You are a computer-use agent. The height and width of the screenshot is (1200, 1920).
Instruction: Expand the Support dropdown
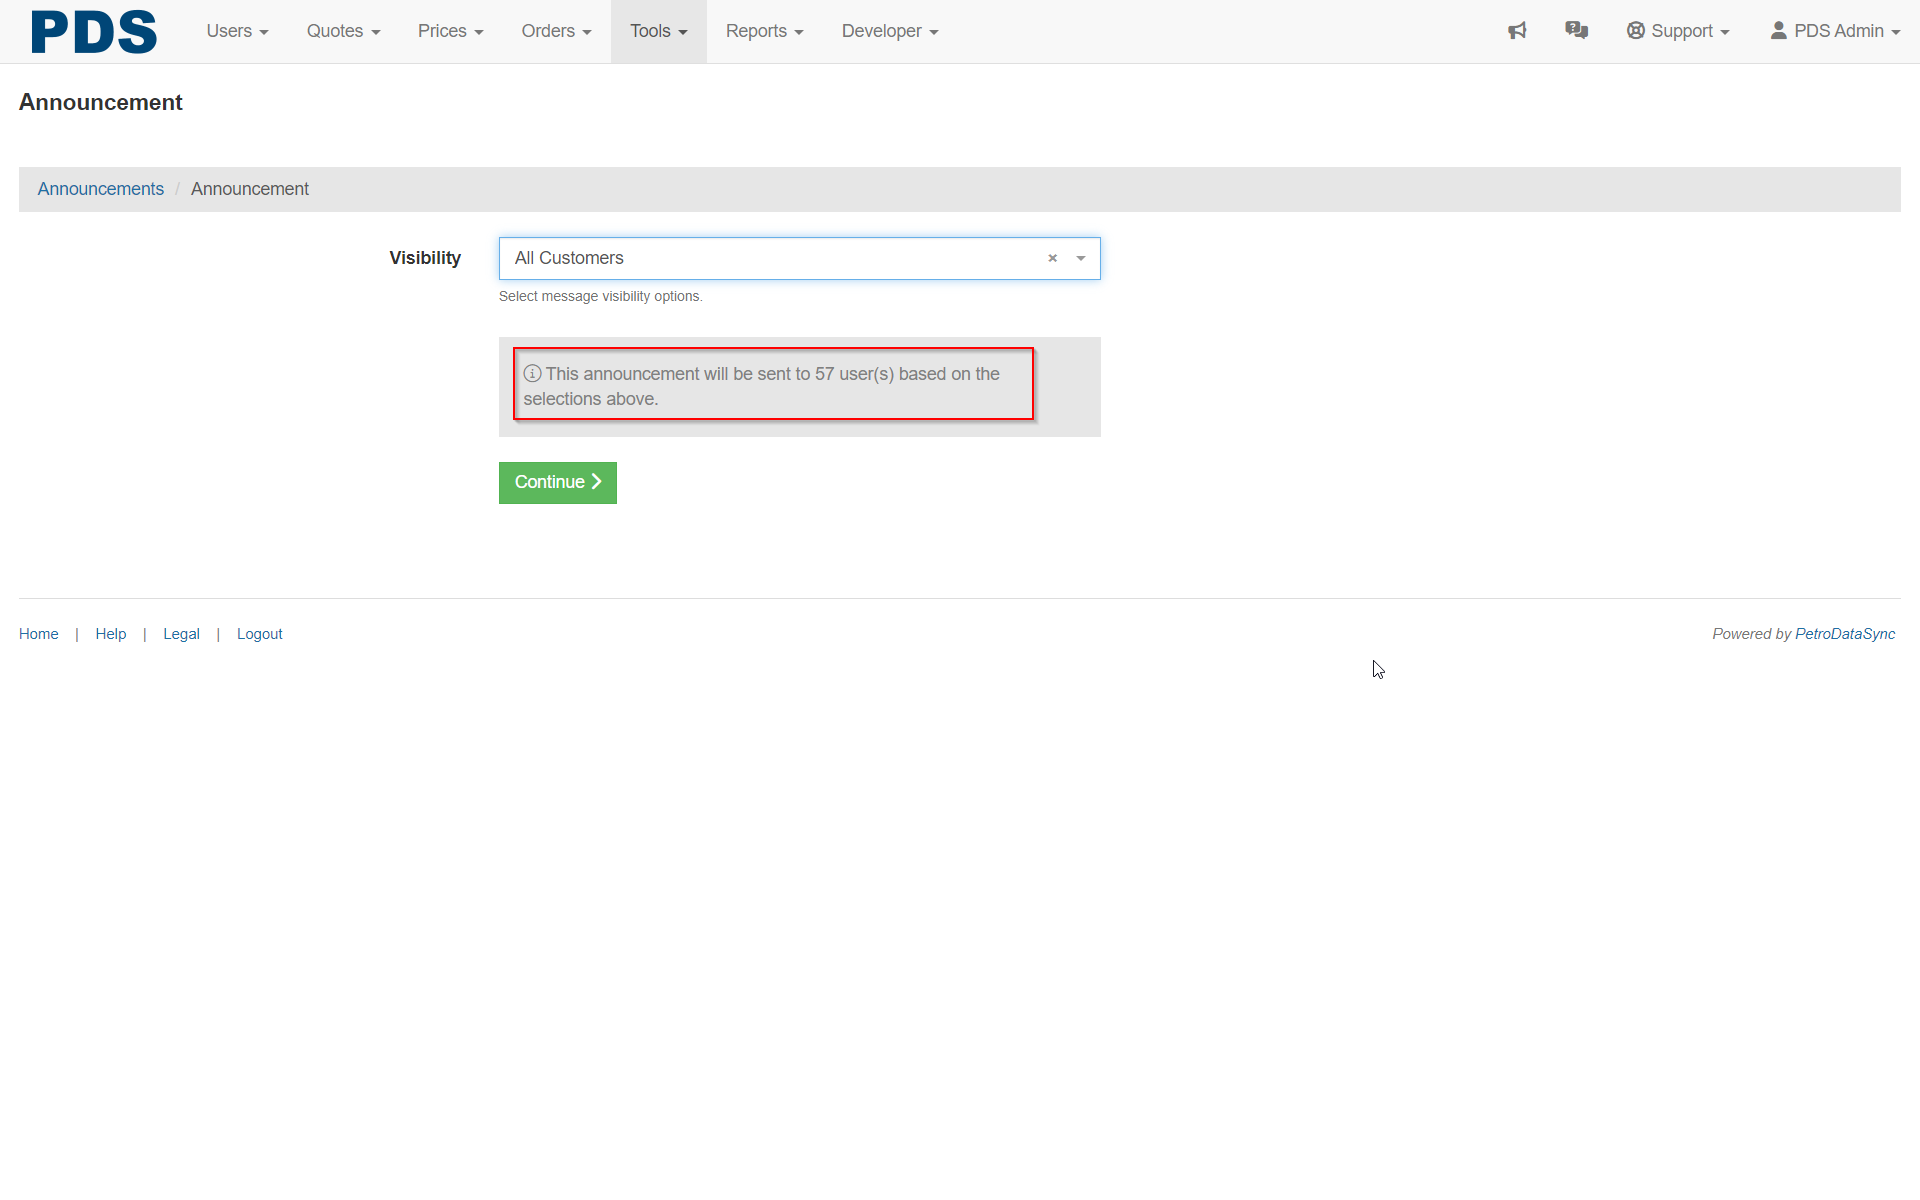tap(1678, 31)
